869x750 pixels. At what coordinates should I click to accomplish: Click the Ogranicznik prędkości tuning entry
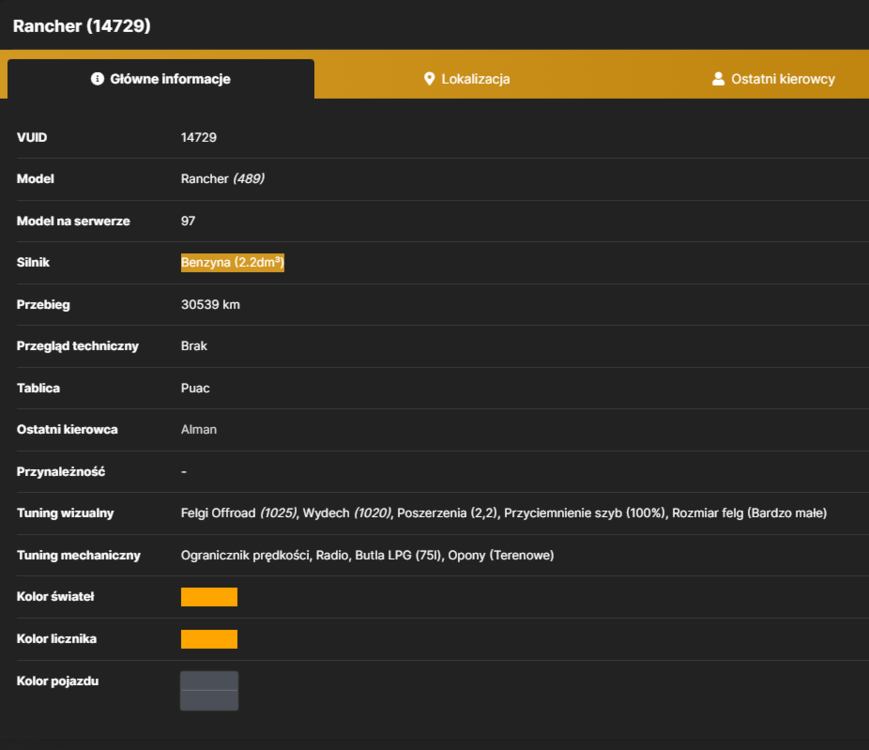(x=245, y=555)
